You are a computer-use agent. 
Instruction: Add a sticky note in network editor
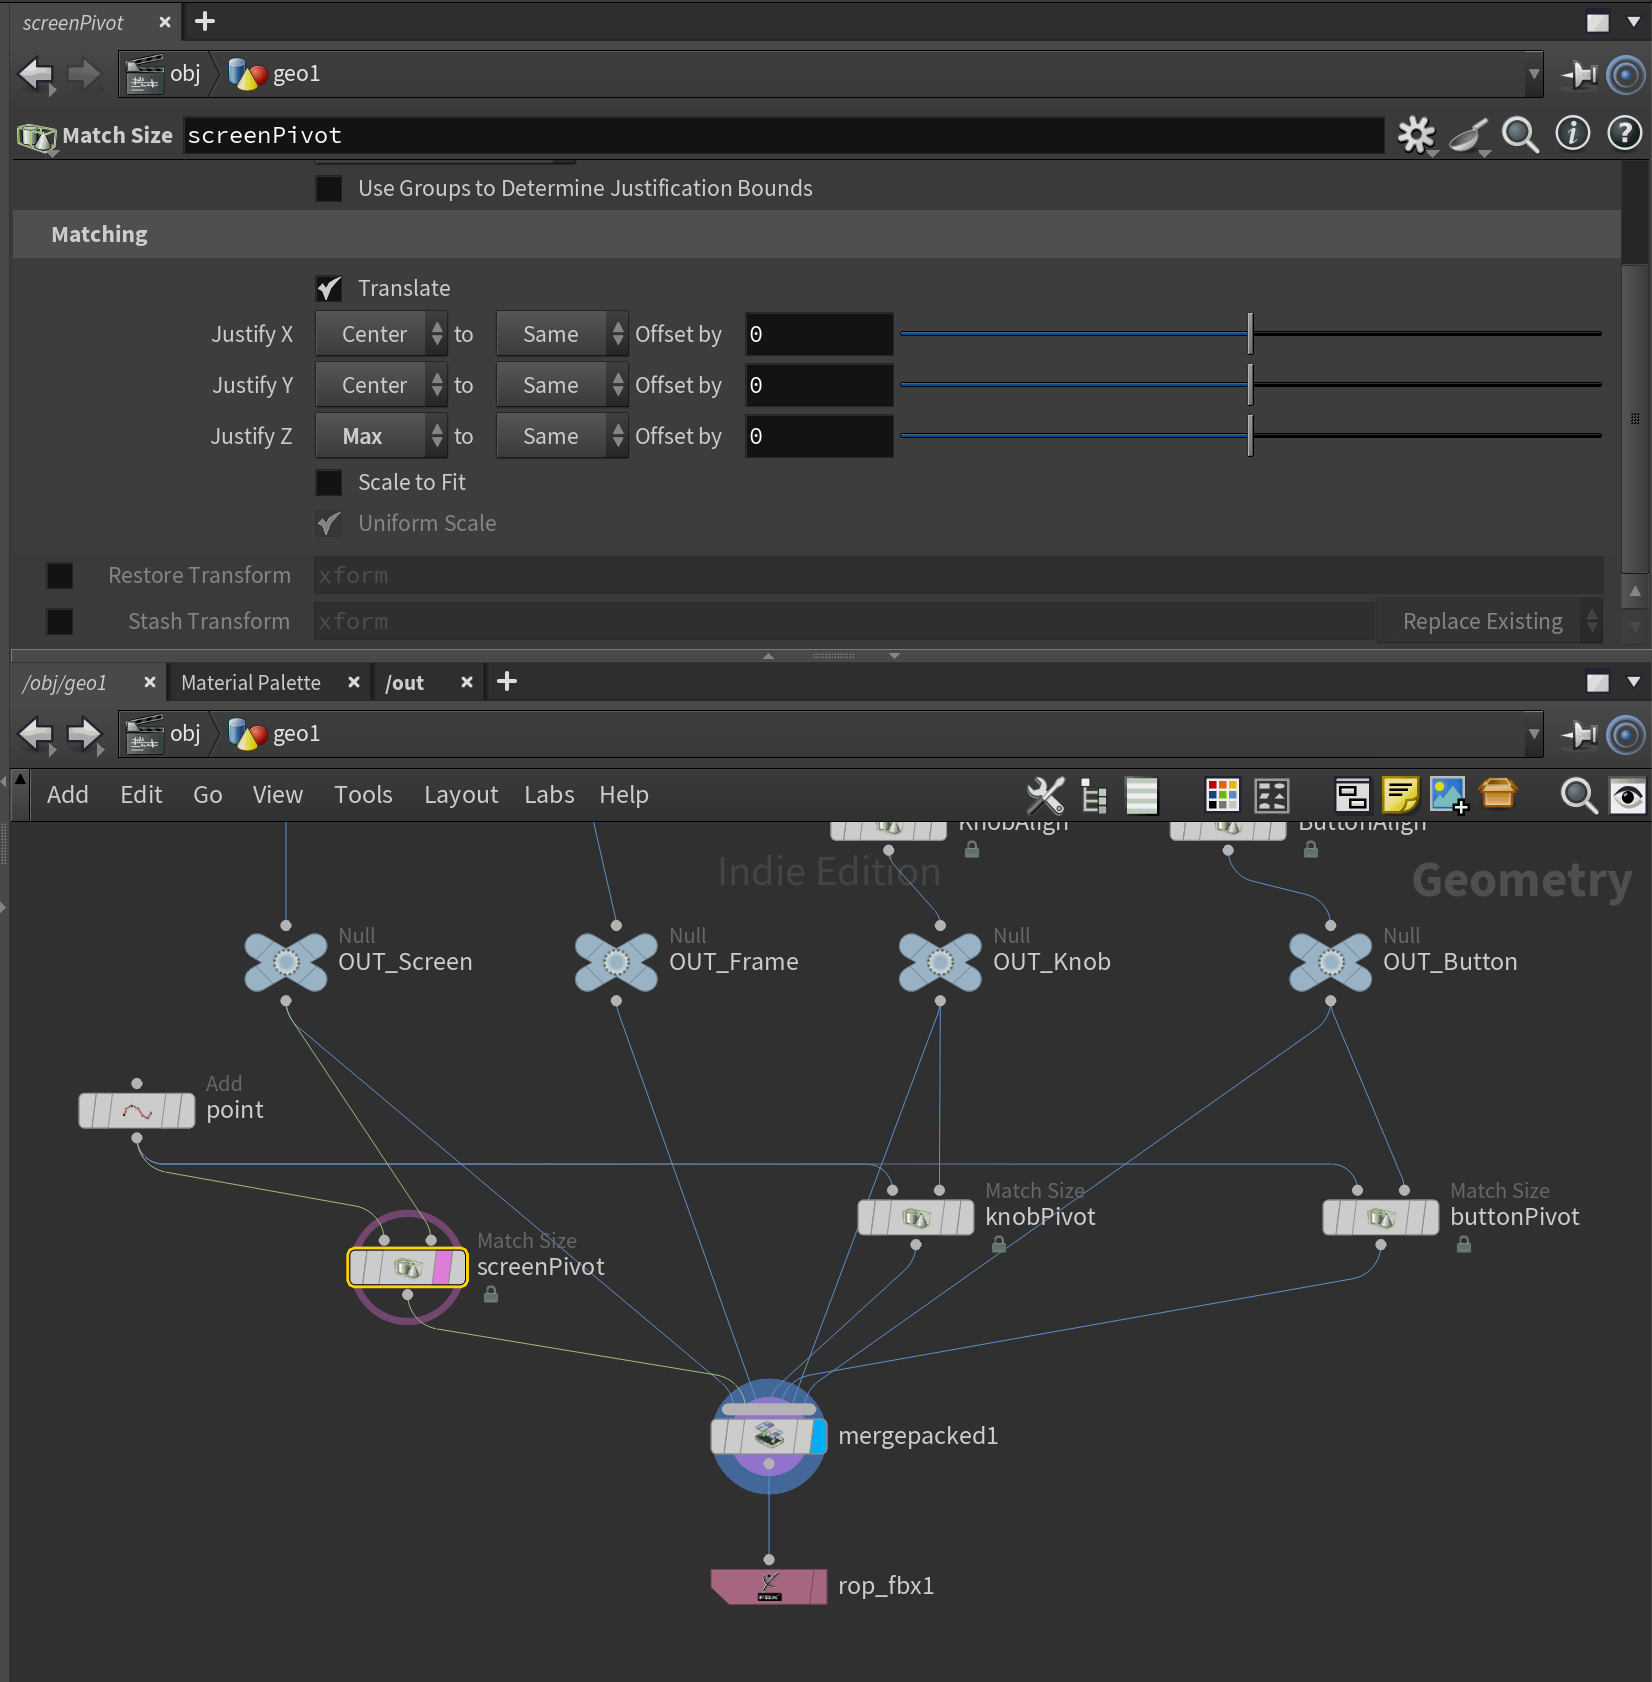(x=1400, y=796)
